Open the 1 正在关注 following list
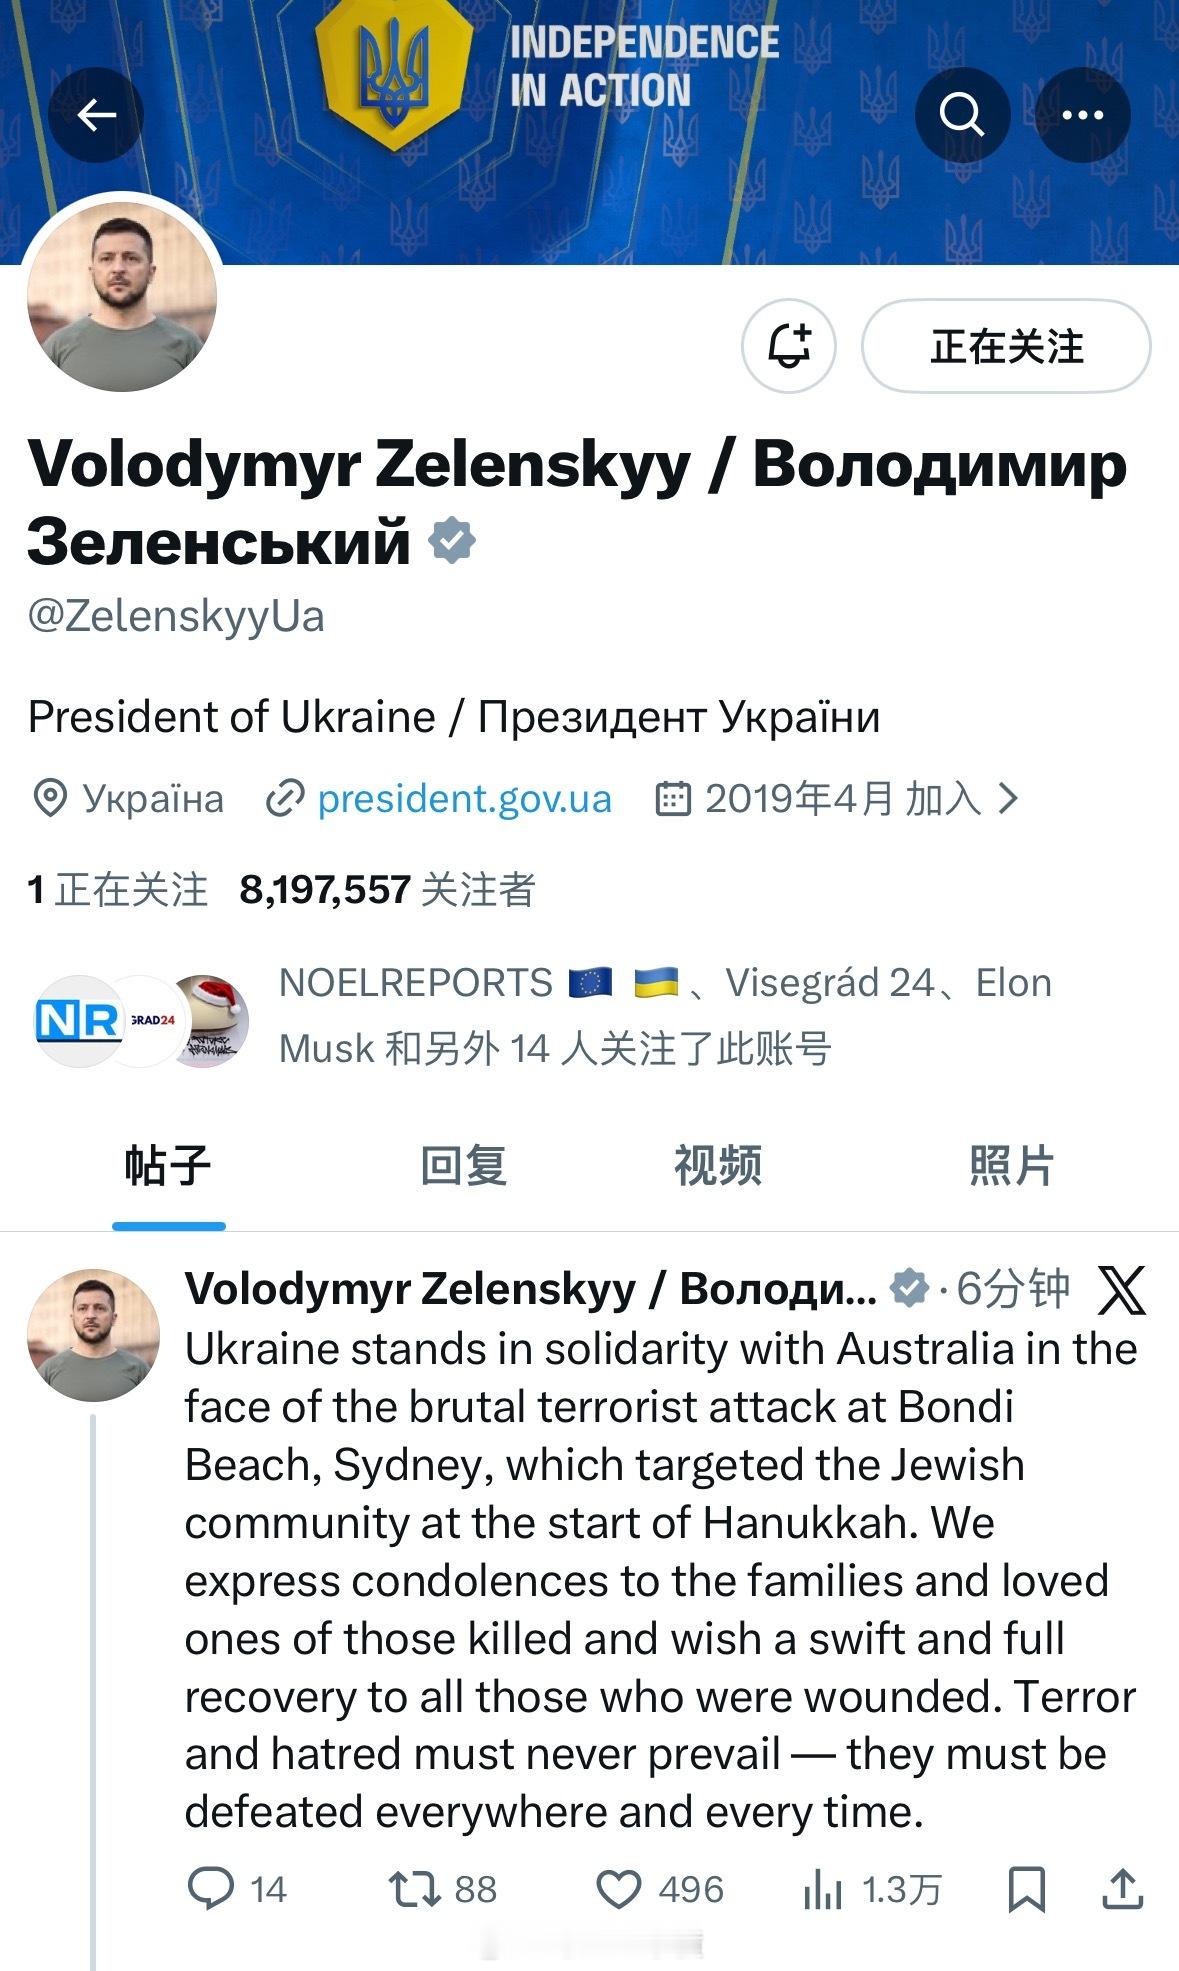This screenshot has height=1971, width=1179. (x=118, y=889)
